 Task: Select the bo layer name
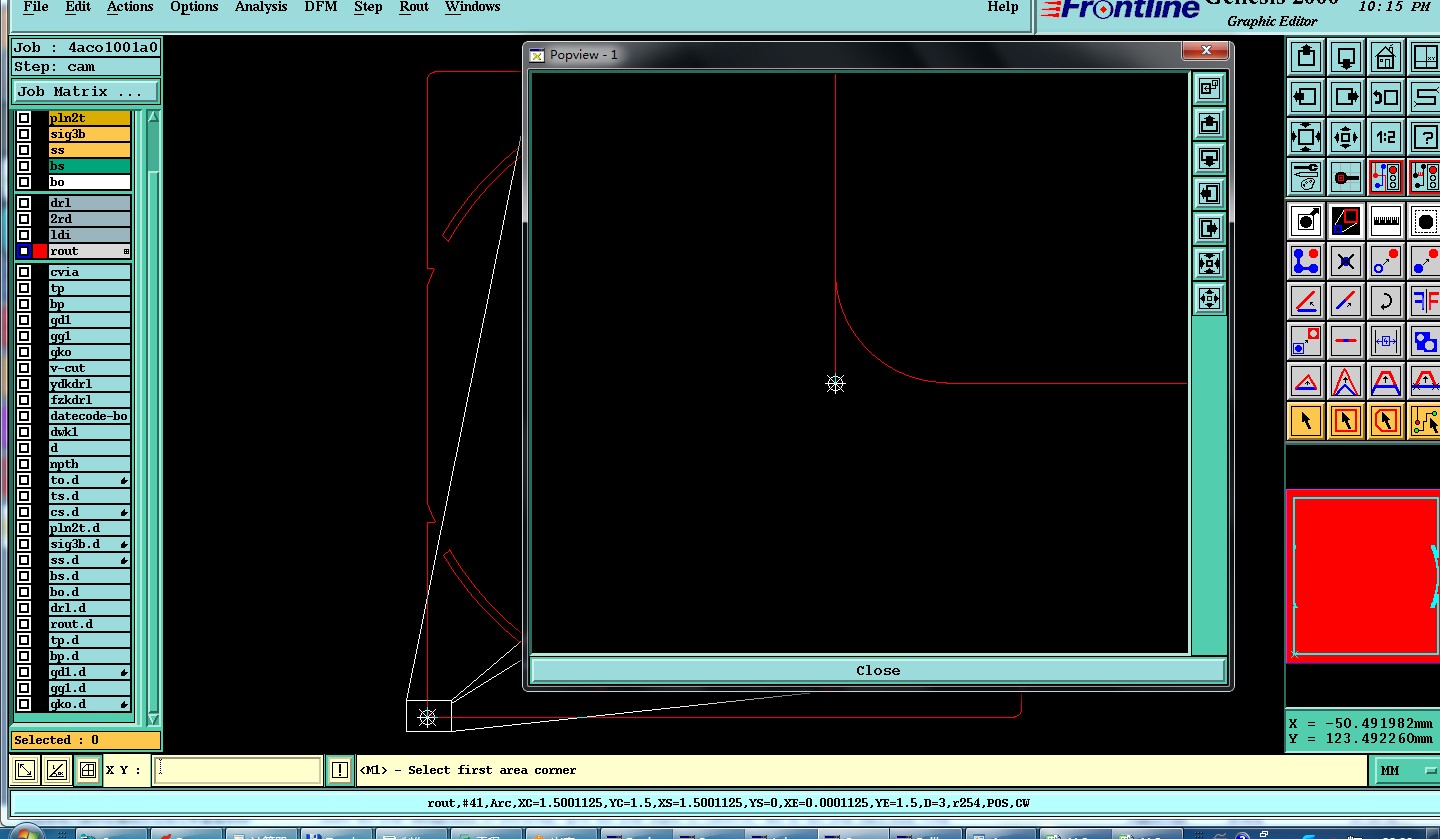point(89,182)
